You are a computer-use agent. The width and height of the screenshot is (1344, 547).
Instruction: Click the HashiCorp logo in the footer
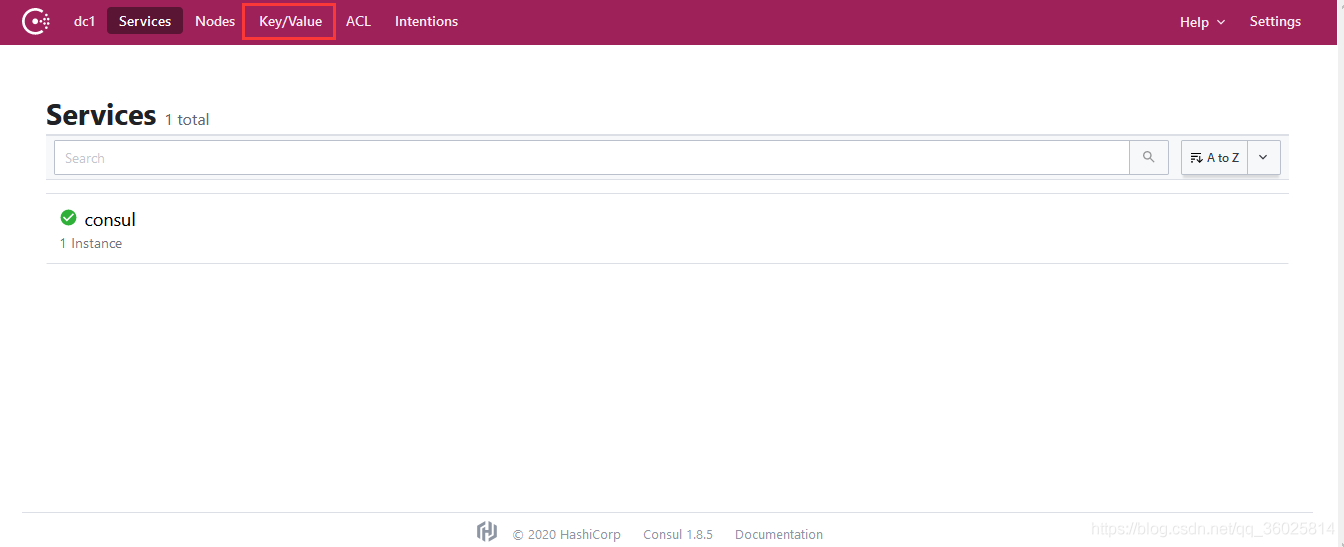pyautogui.click(x=487, y=533)
